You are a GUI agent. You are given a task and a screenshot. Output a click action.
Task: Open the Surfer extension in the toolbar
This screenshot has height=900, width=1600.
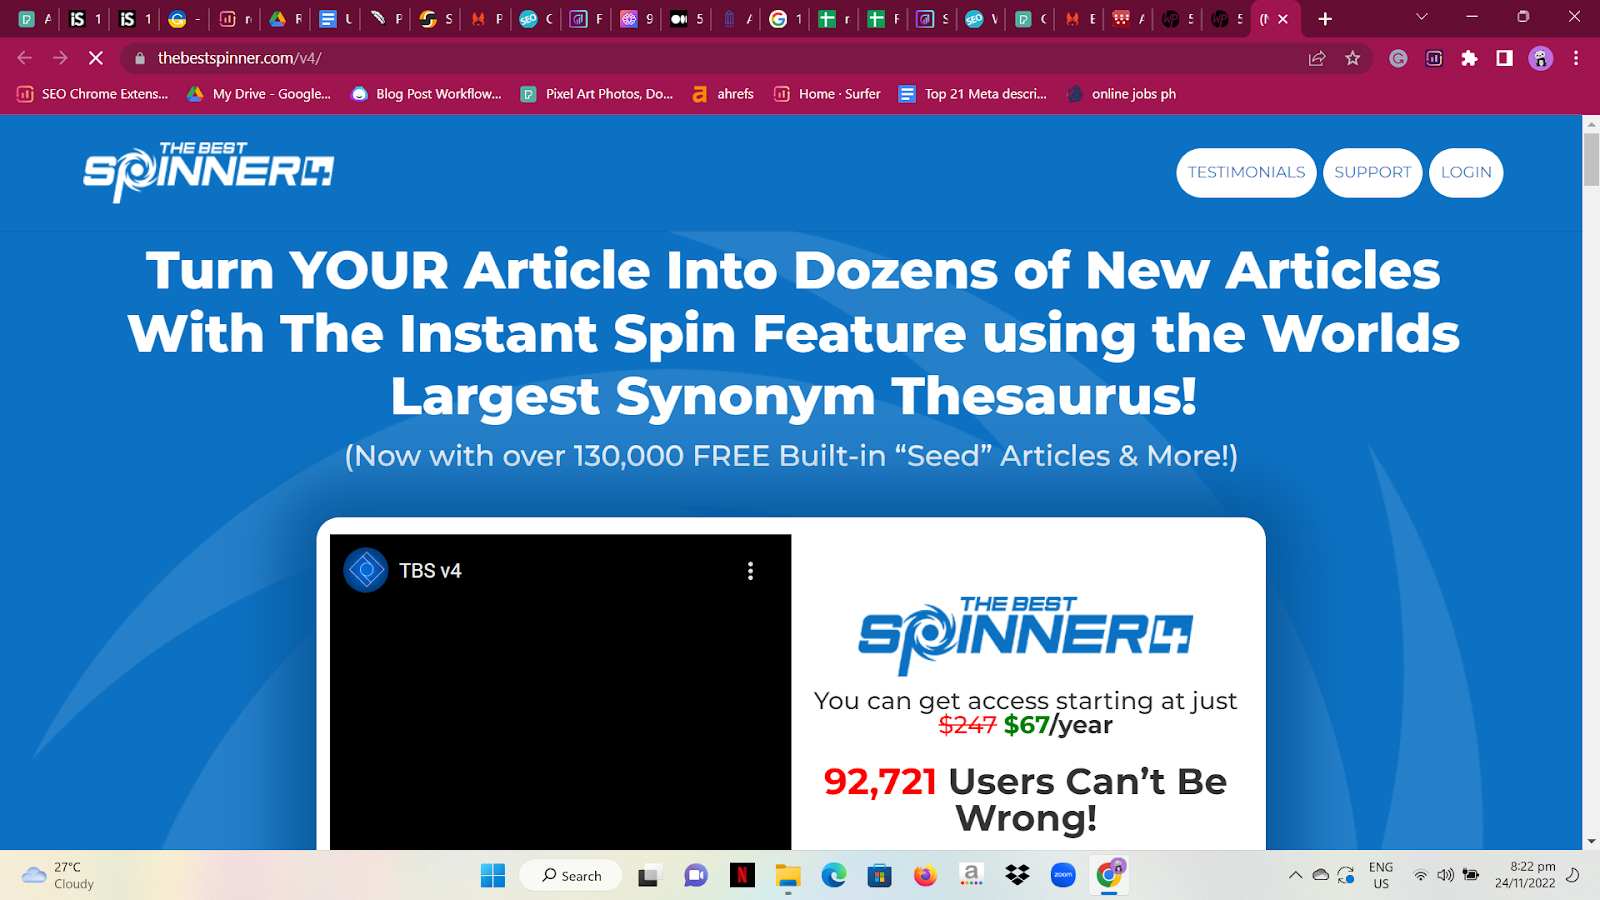click(x=1434, y=58)
